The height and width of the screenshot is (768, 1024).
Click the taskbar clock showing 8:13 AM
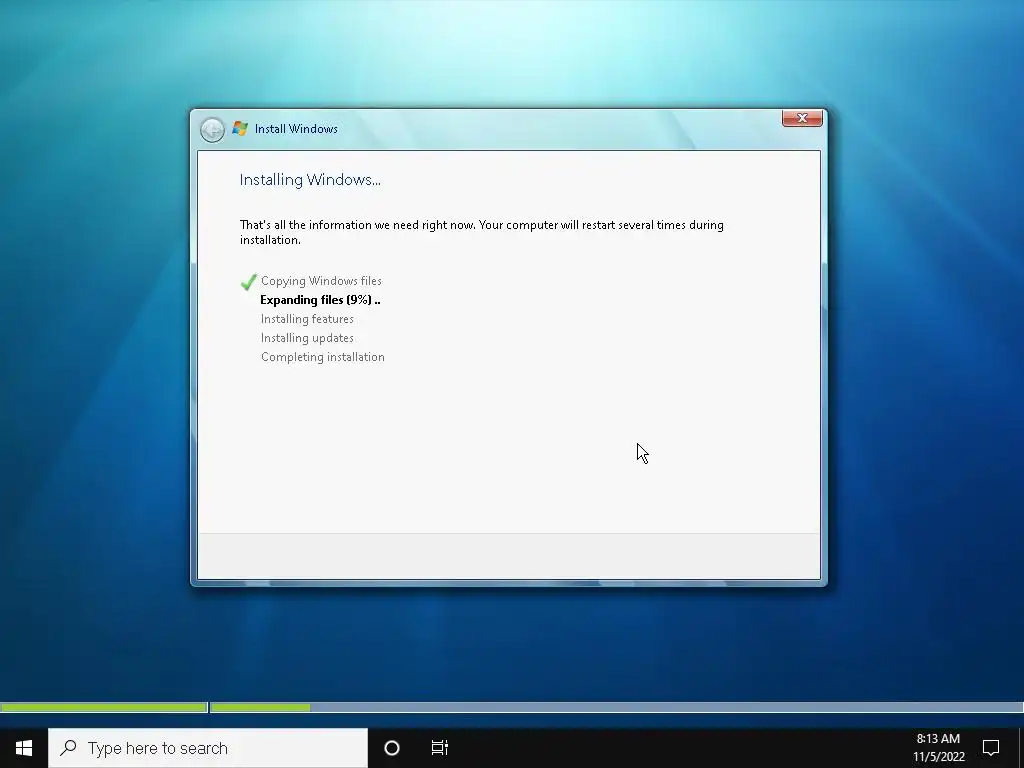click(938, 748)
